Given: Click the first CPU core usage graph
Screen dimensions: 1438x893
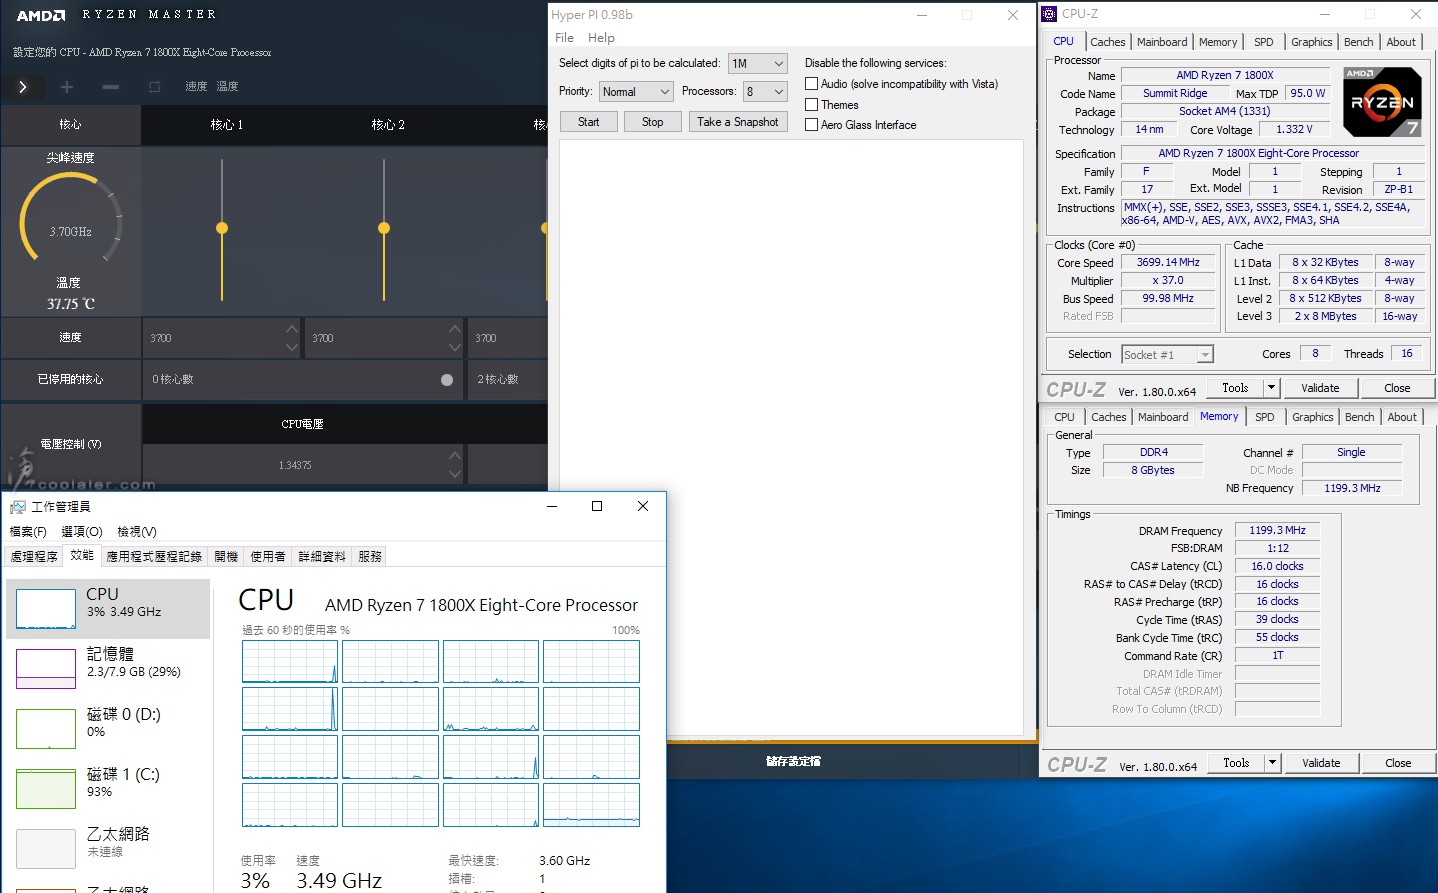Looking at the screenshot, I should click(x=290, y=662).
